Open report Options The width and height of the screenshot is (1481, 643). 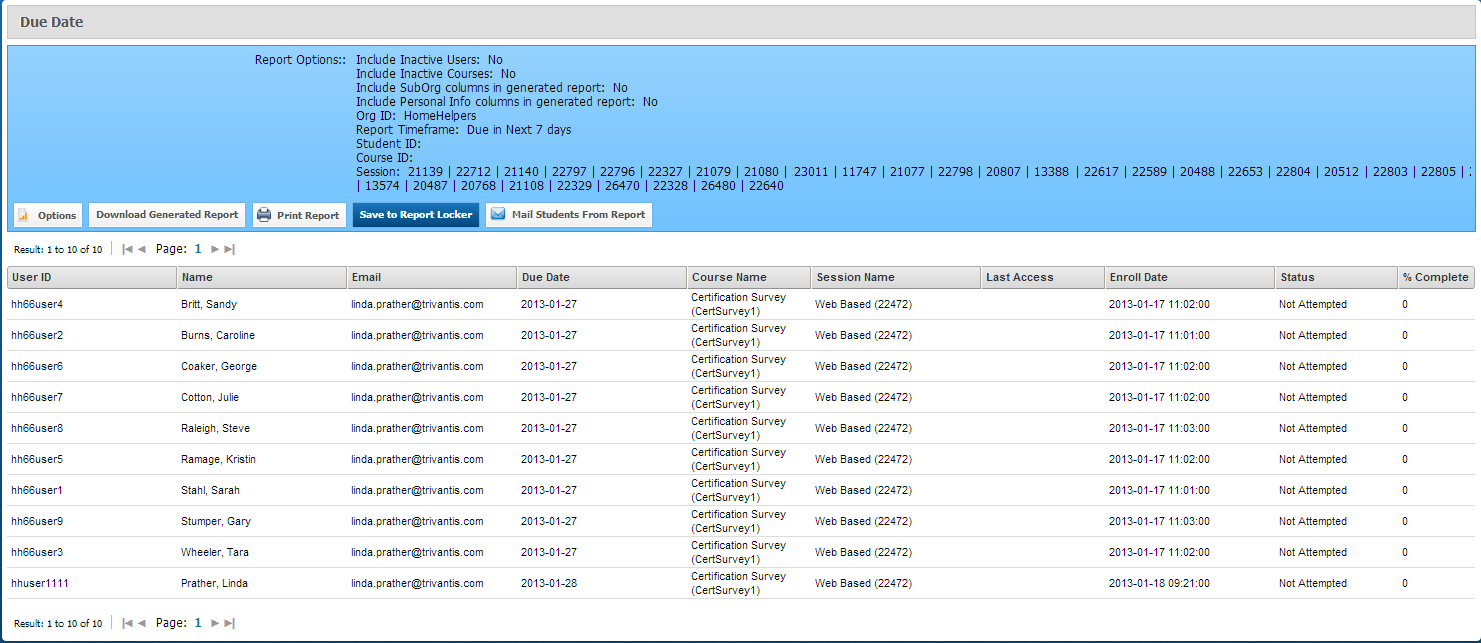(x=47, y=215)
